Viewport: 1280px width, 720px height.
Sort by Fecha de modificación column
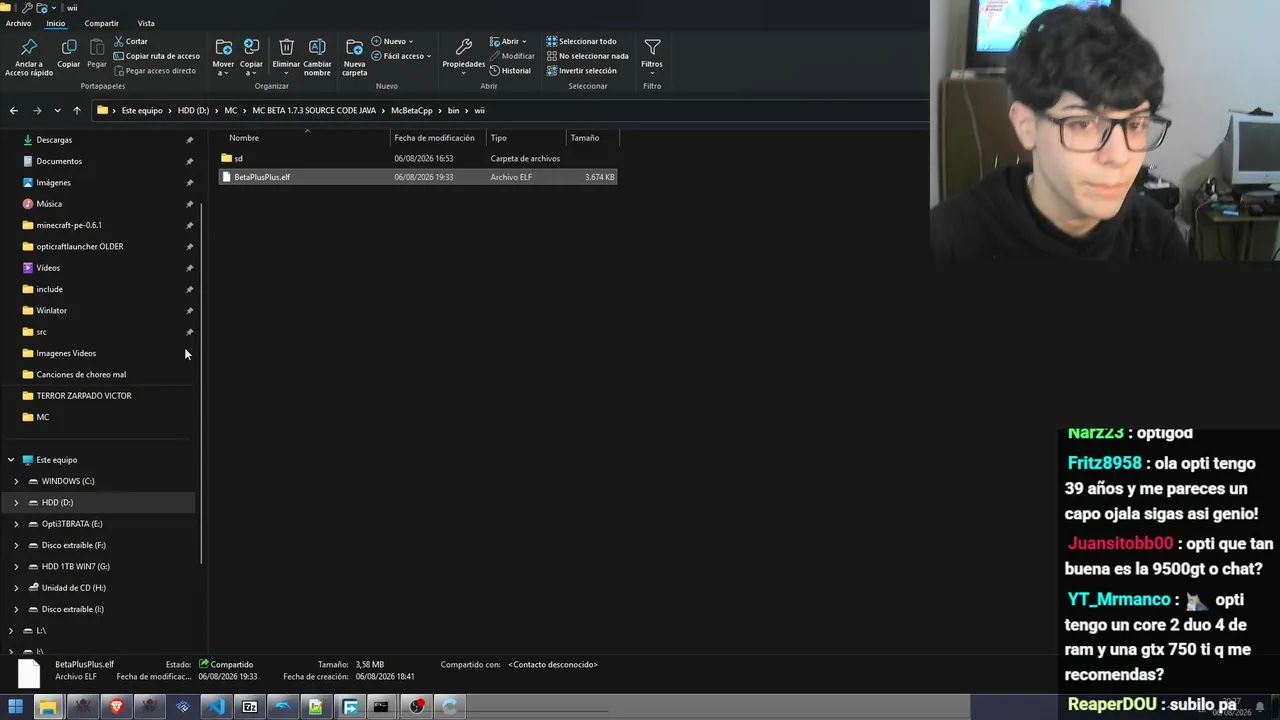pos(438,138)
